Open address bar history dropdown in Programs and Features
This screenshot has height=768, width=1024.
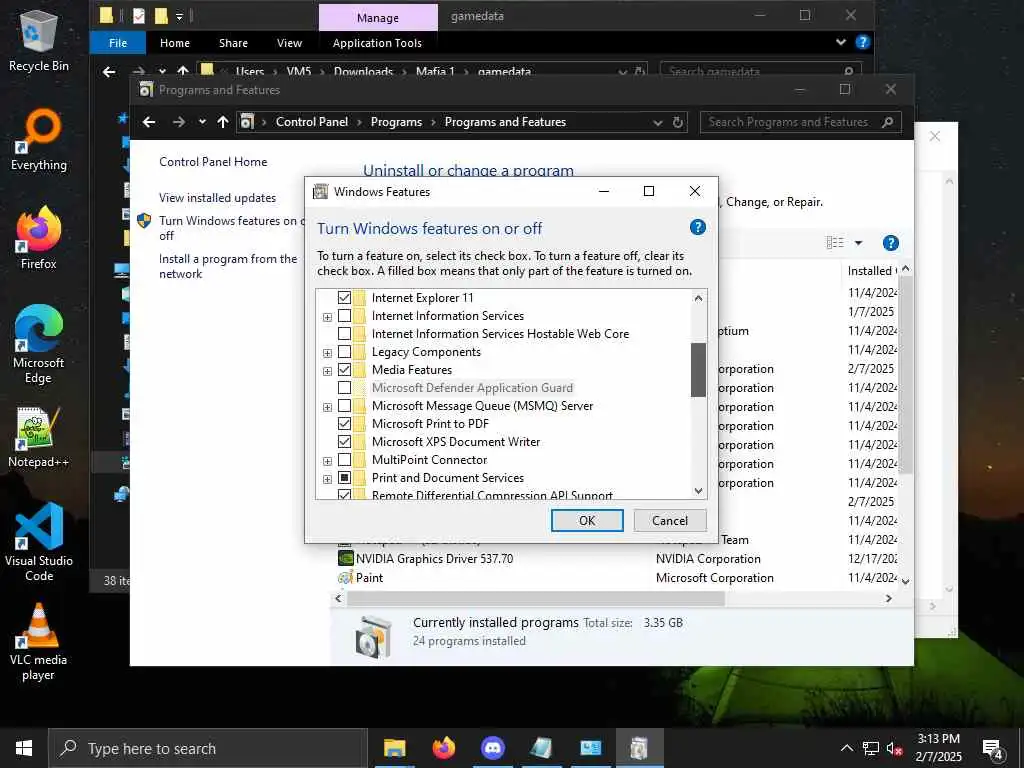point(658,122)
